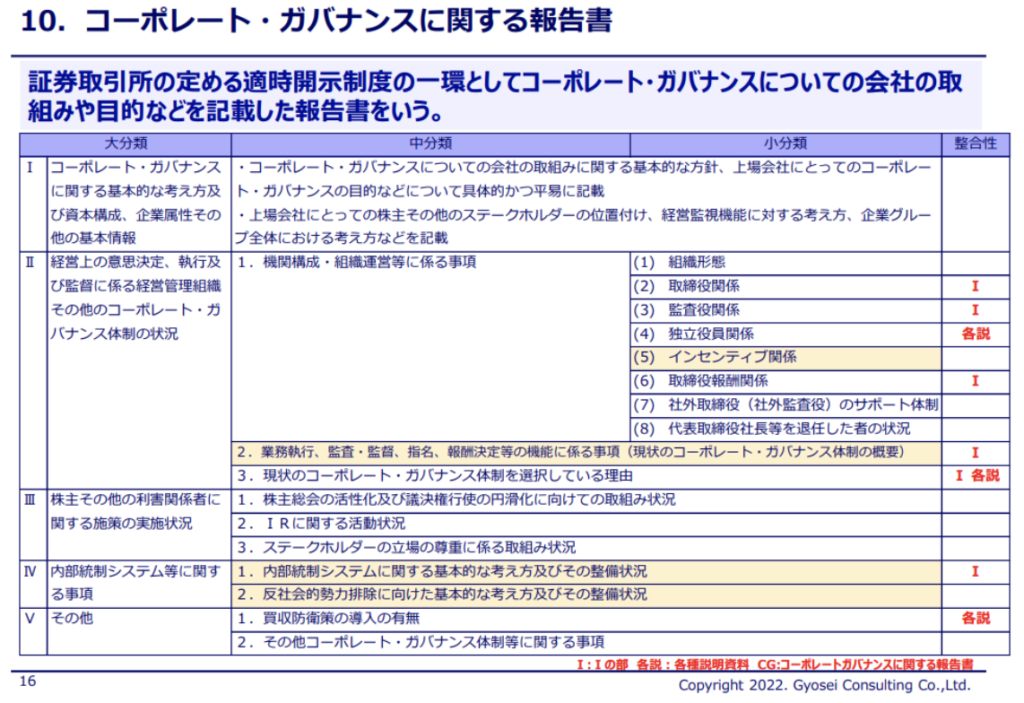
Task: Click the cell (2) 取締役関係
Action: (x=786, y=286)
